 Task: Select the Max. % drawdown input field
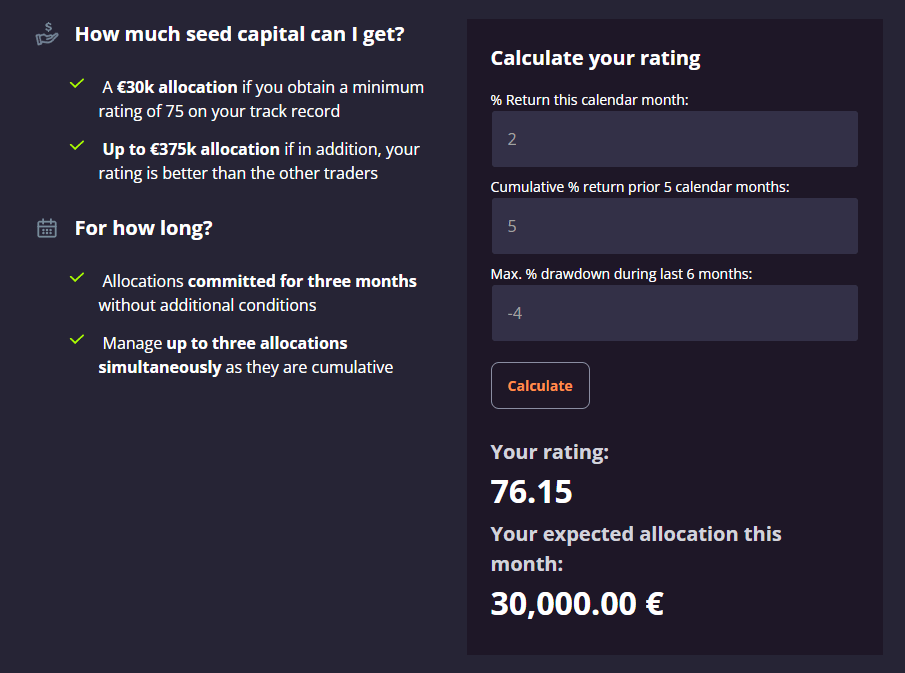click(674, 313)
